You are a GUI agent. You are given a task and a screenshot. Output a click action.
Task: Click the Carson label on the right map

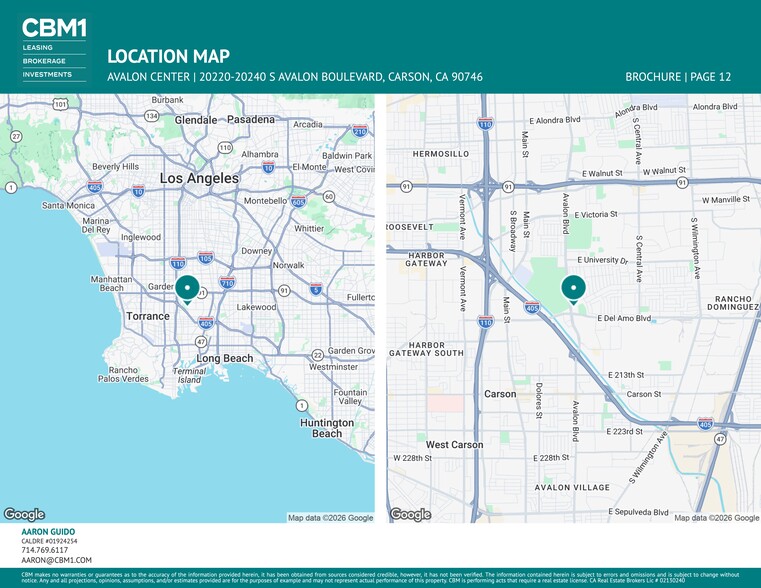(x=500, y=394)
